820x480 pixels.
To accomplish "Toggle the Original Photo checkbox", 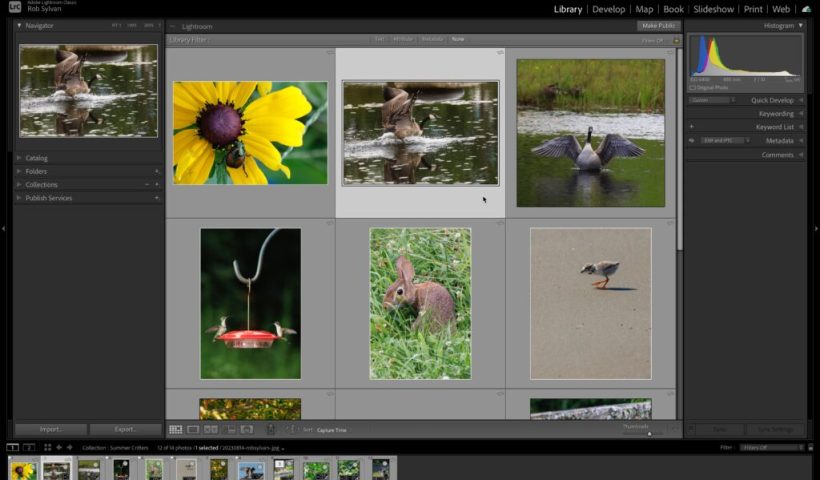I will pyautogui.click(x=694, y=87).
